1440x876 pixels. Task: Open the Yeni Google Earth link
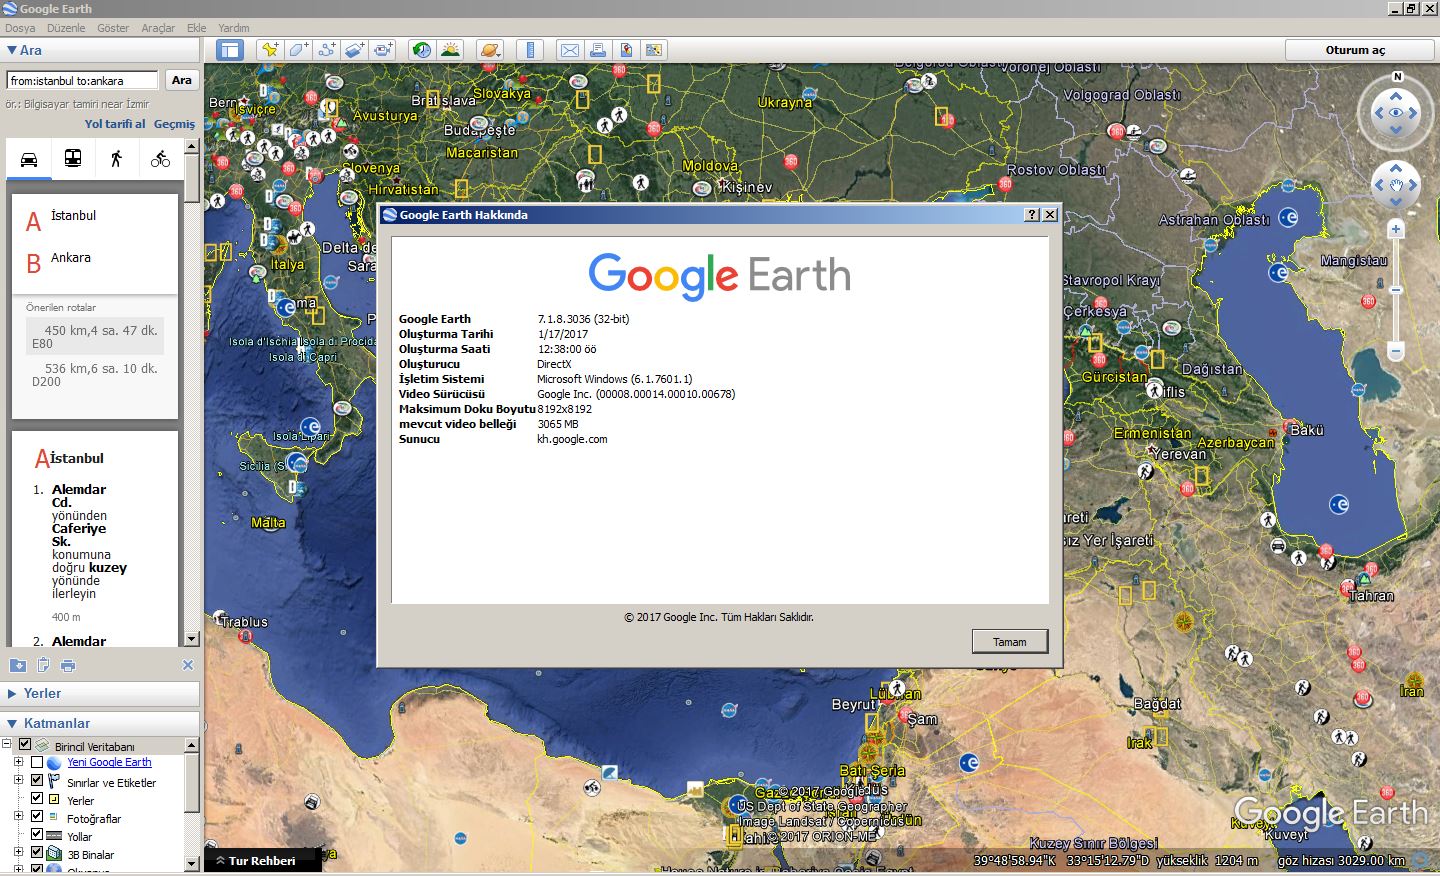pyautogui.click(x=109, y=762)
